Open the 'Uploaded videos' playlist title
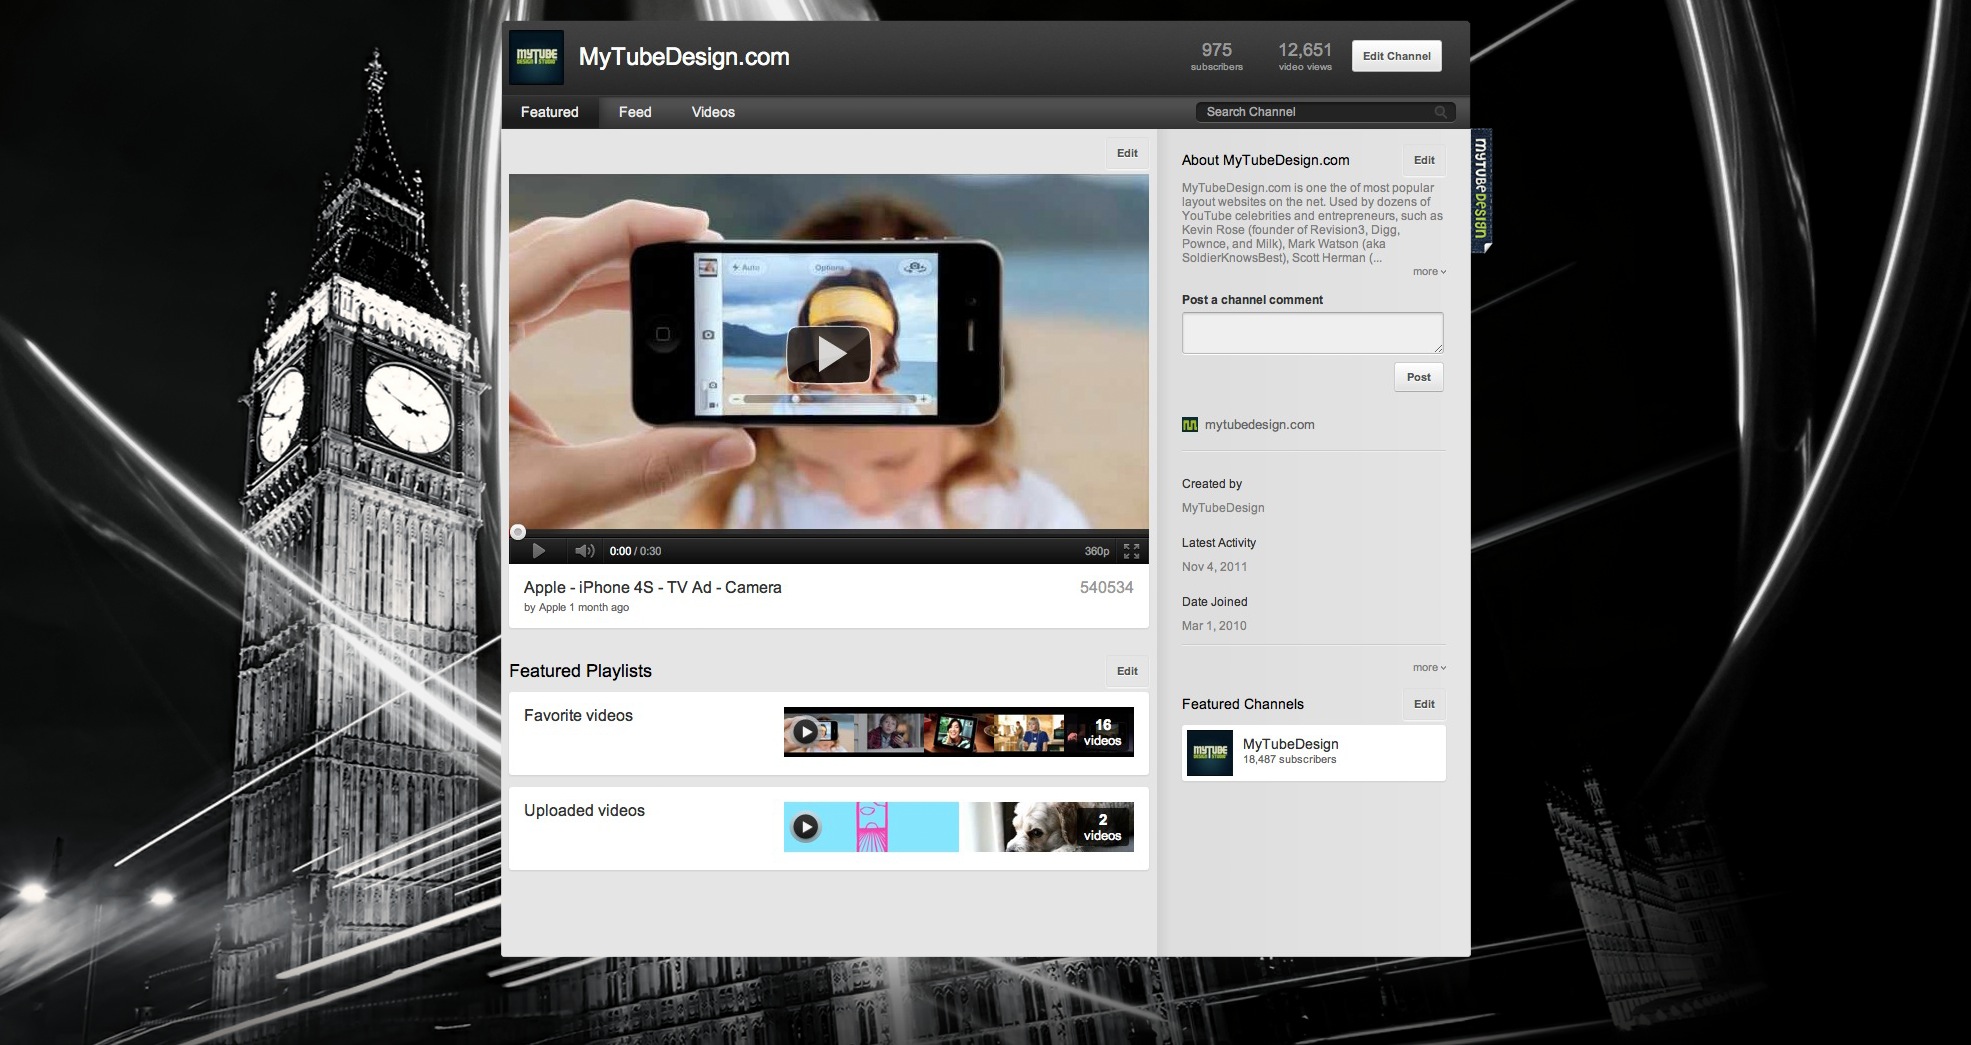This screenshot has height=1045, width=1971. pyautogui.click(x=584, y=811)
